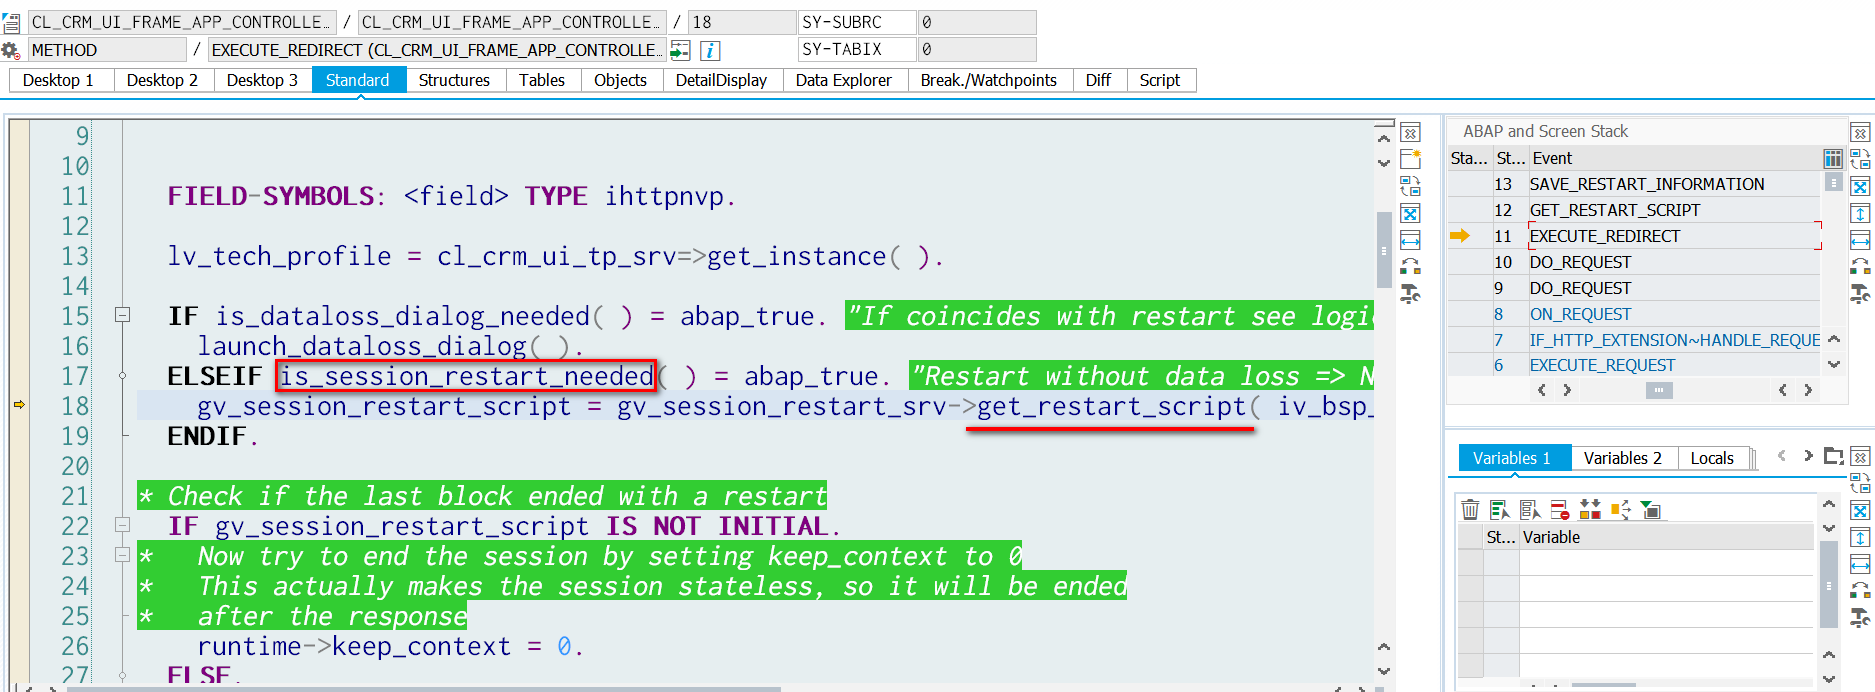Show previous variable tabs with left chevron

(x=1782, y=456)
